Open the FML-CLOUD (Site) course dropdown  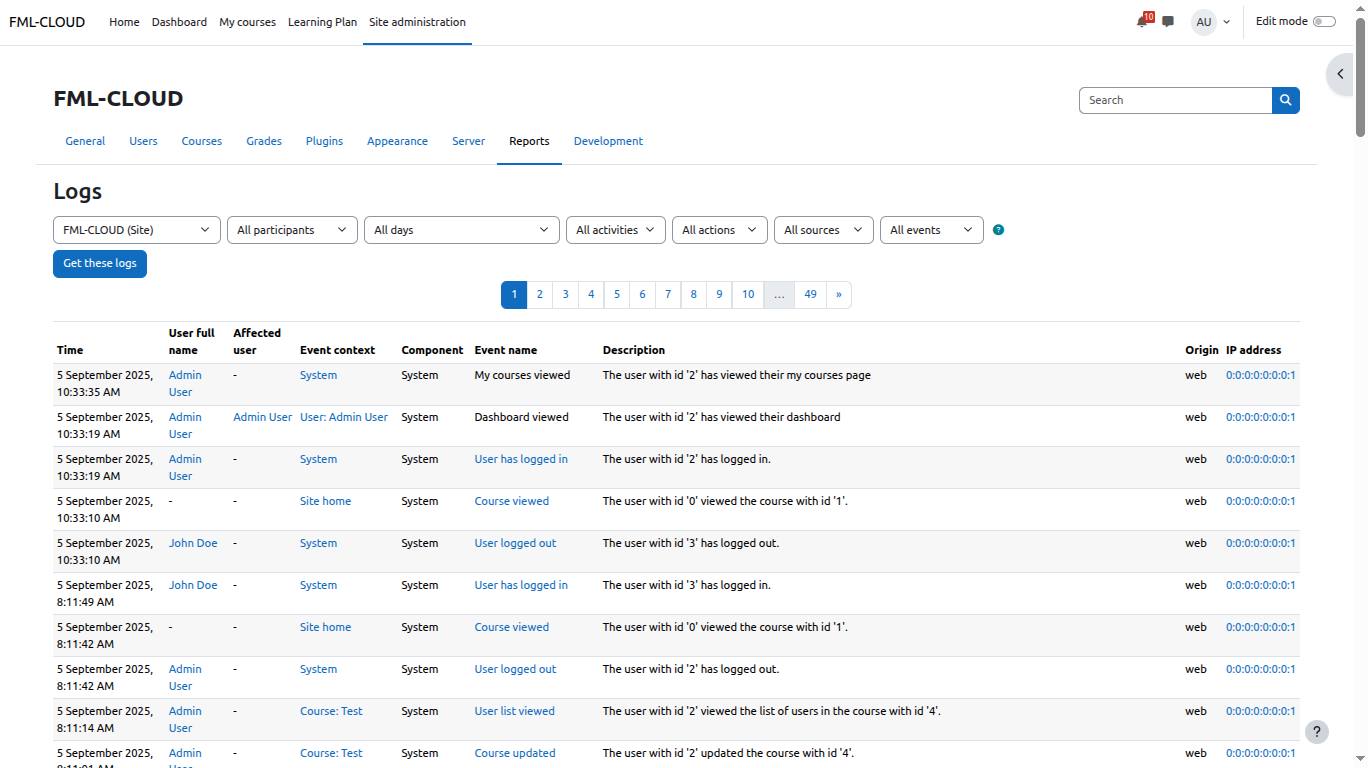pos(137,230)
